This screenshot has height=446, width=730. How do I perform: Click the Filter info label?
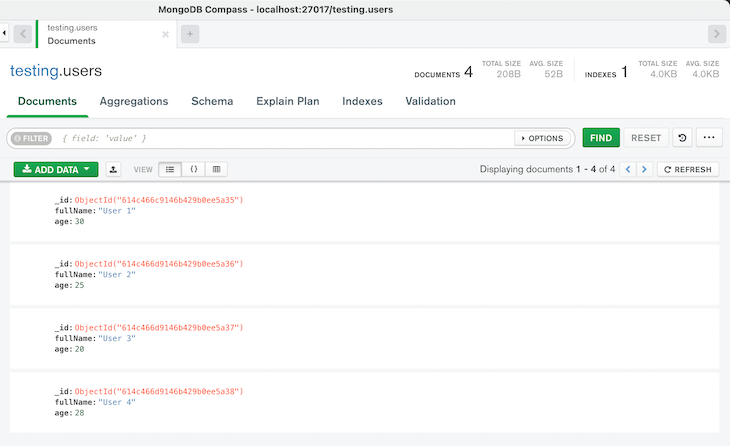click(x=31, y=138)
